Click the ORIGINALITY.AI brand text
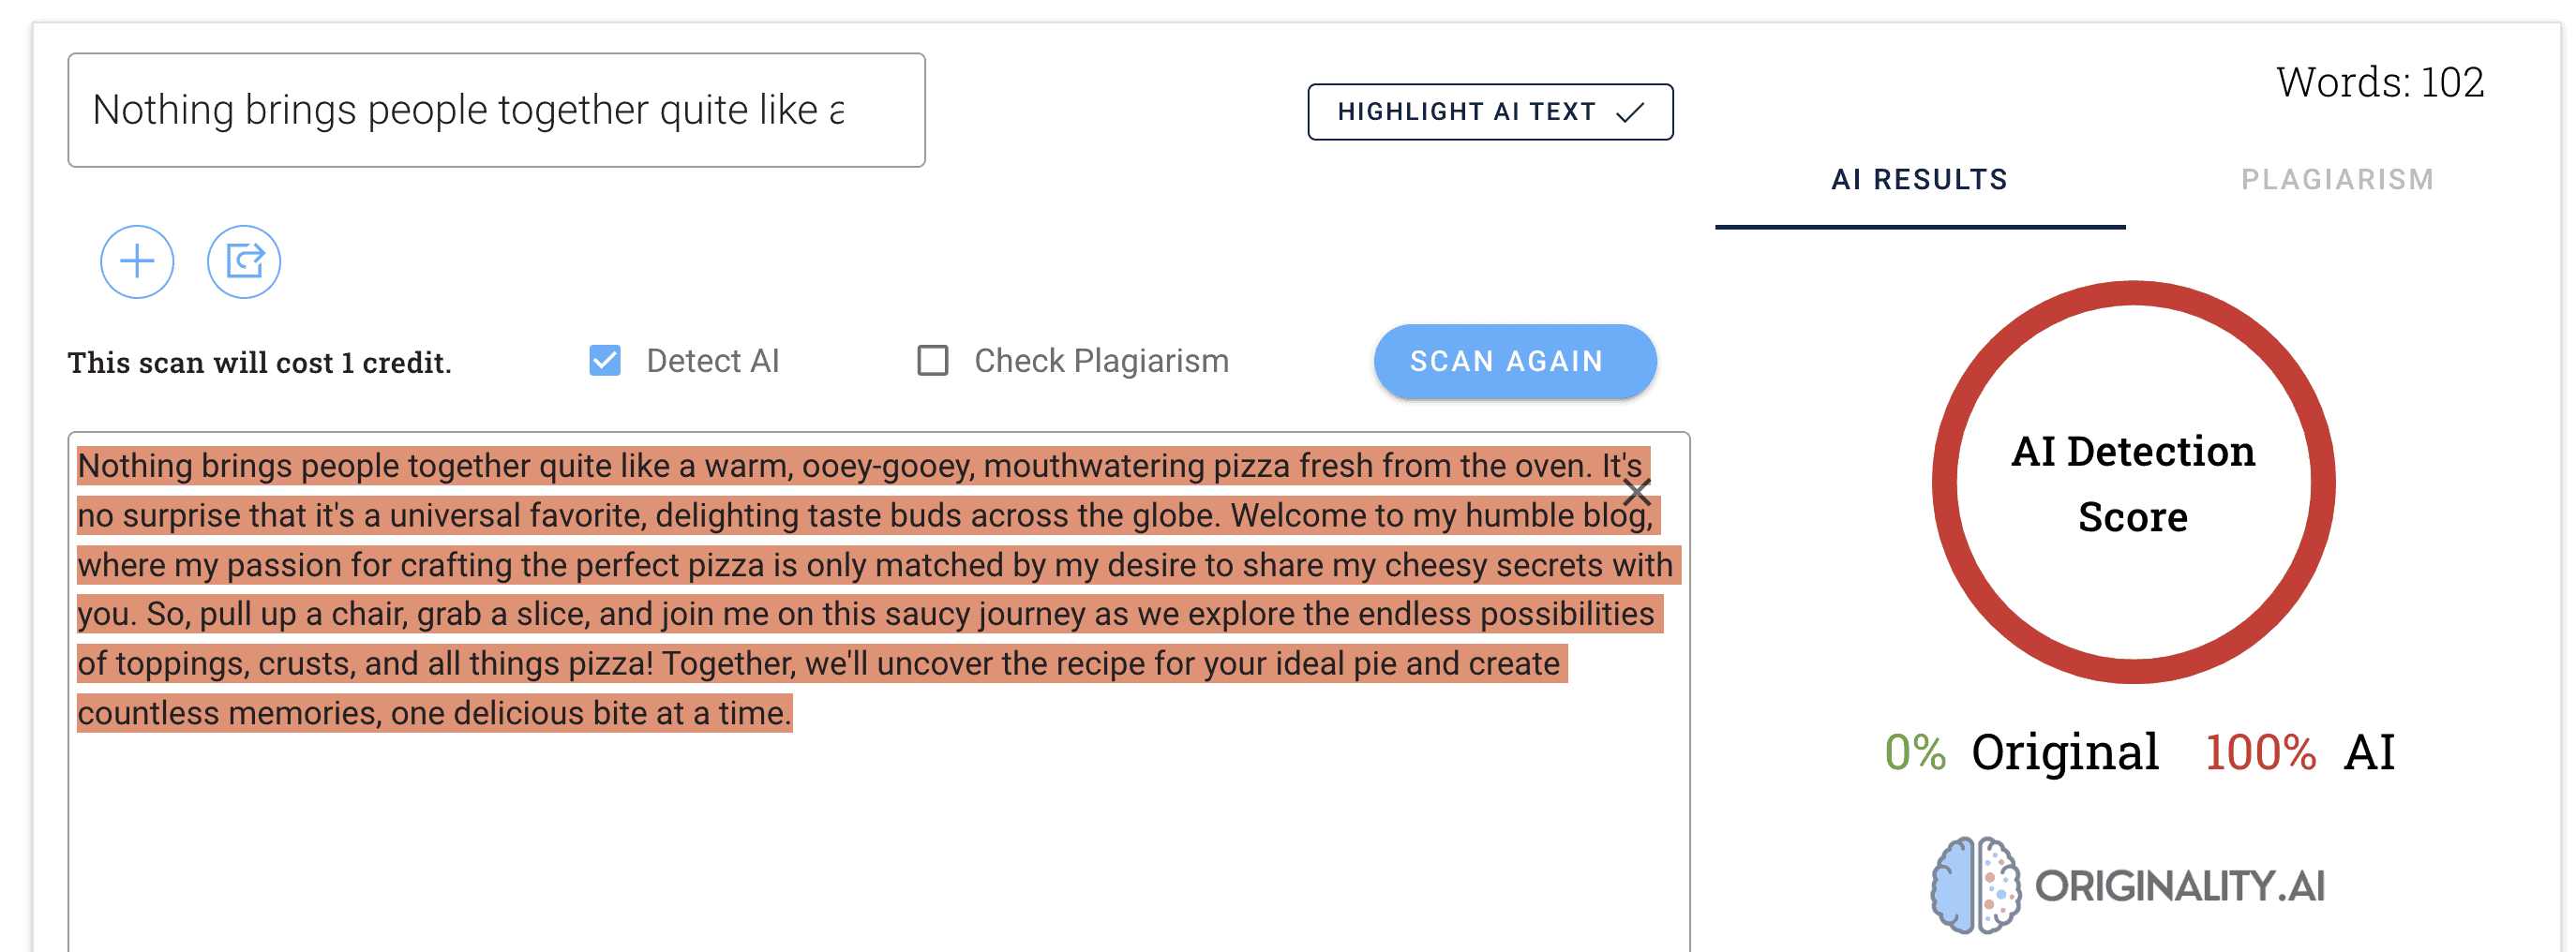Image resolution: width=2576 pixels, height=952 pixels. (x=2180, y=886)
